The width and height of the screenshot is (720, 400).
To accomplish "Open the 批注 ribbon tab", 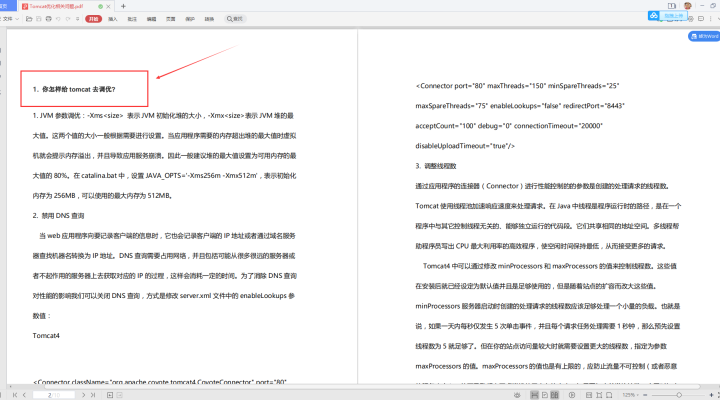I will [132, 19].
